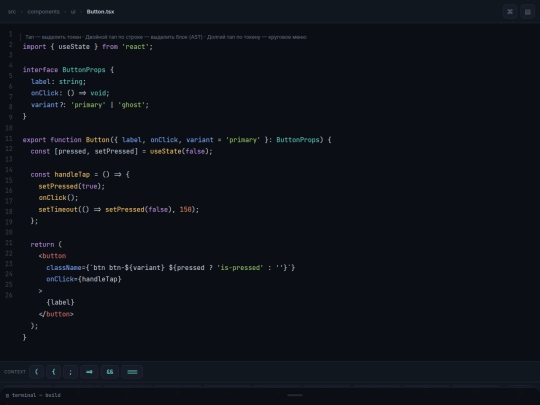Select the 'CONTEXT' label in bottom bar
Image resolution: width=540 pixels, height=405 pixels.
(15, 372)
